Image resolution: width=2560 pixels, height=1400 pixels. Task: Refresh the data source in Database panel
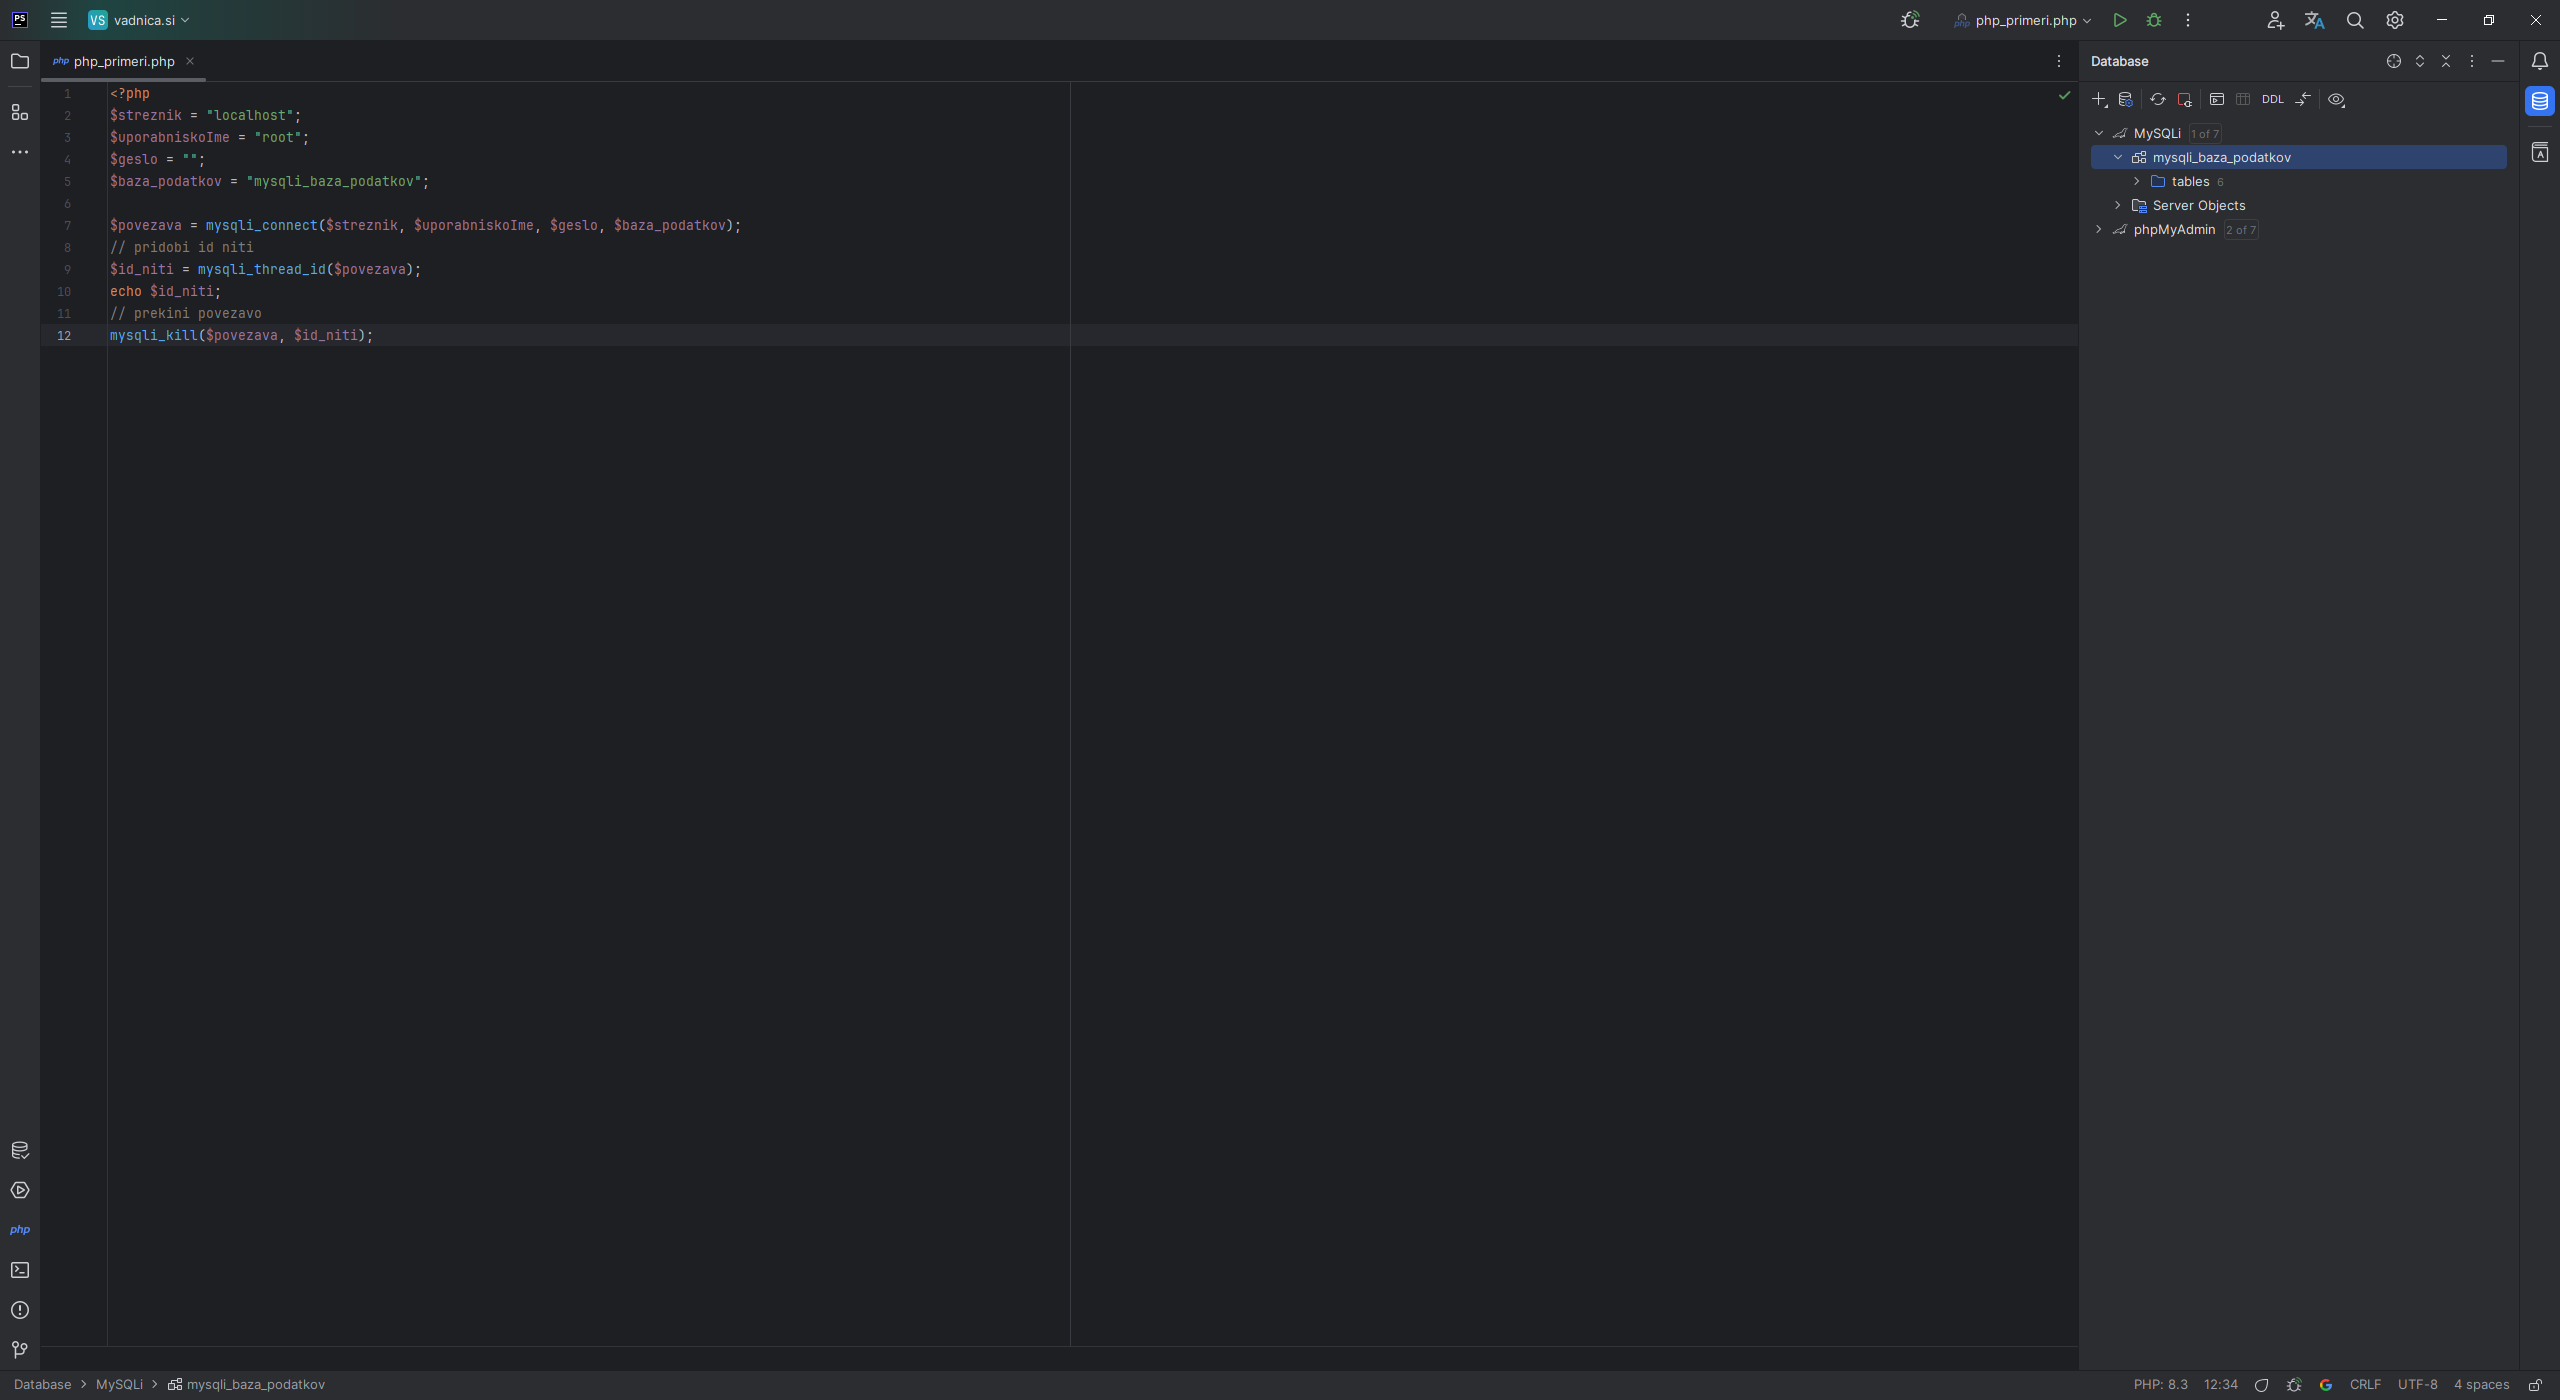pyautogui.click(x=2157, y=99)
